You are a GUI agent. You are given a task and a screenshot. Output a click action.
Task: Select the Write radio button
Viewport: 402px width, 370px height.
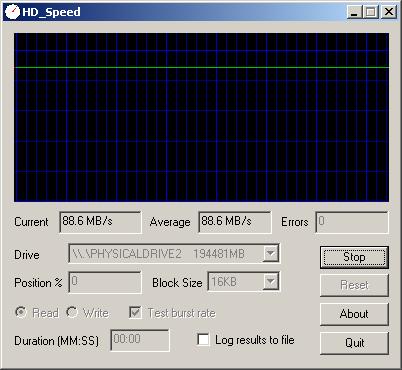click(x=72, y=312)
